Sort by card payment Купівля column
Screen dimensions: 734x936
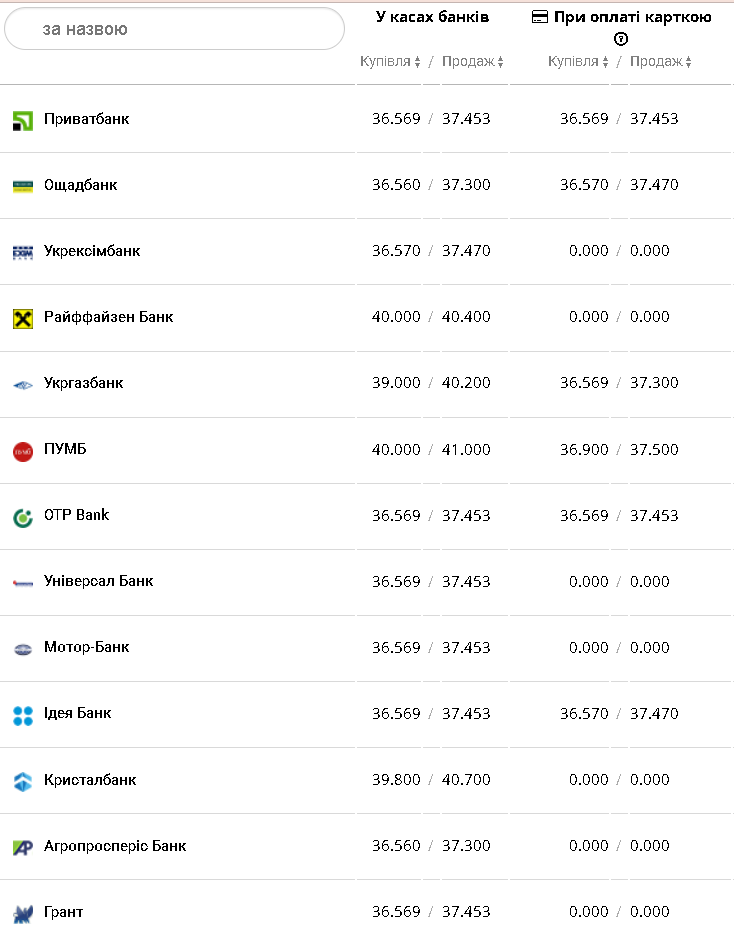pos(578,62)
